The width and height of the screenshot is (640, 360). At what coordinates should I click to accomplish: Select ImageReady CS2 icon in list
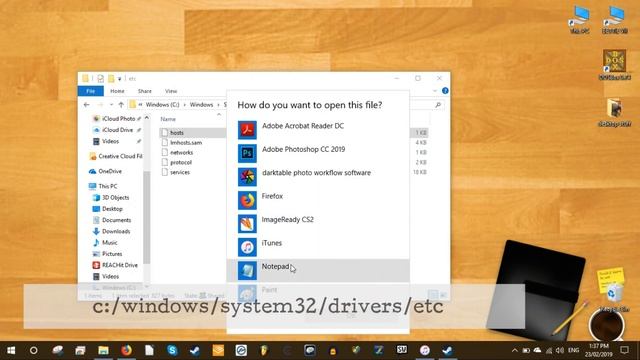[247, 224]
